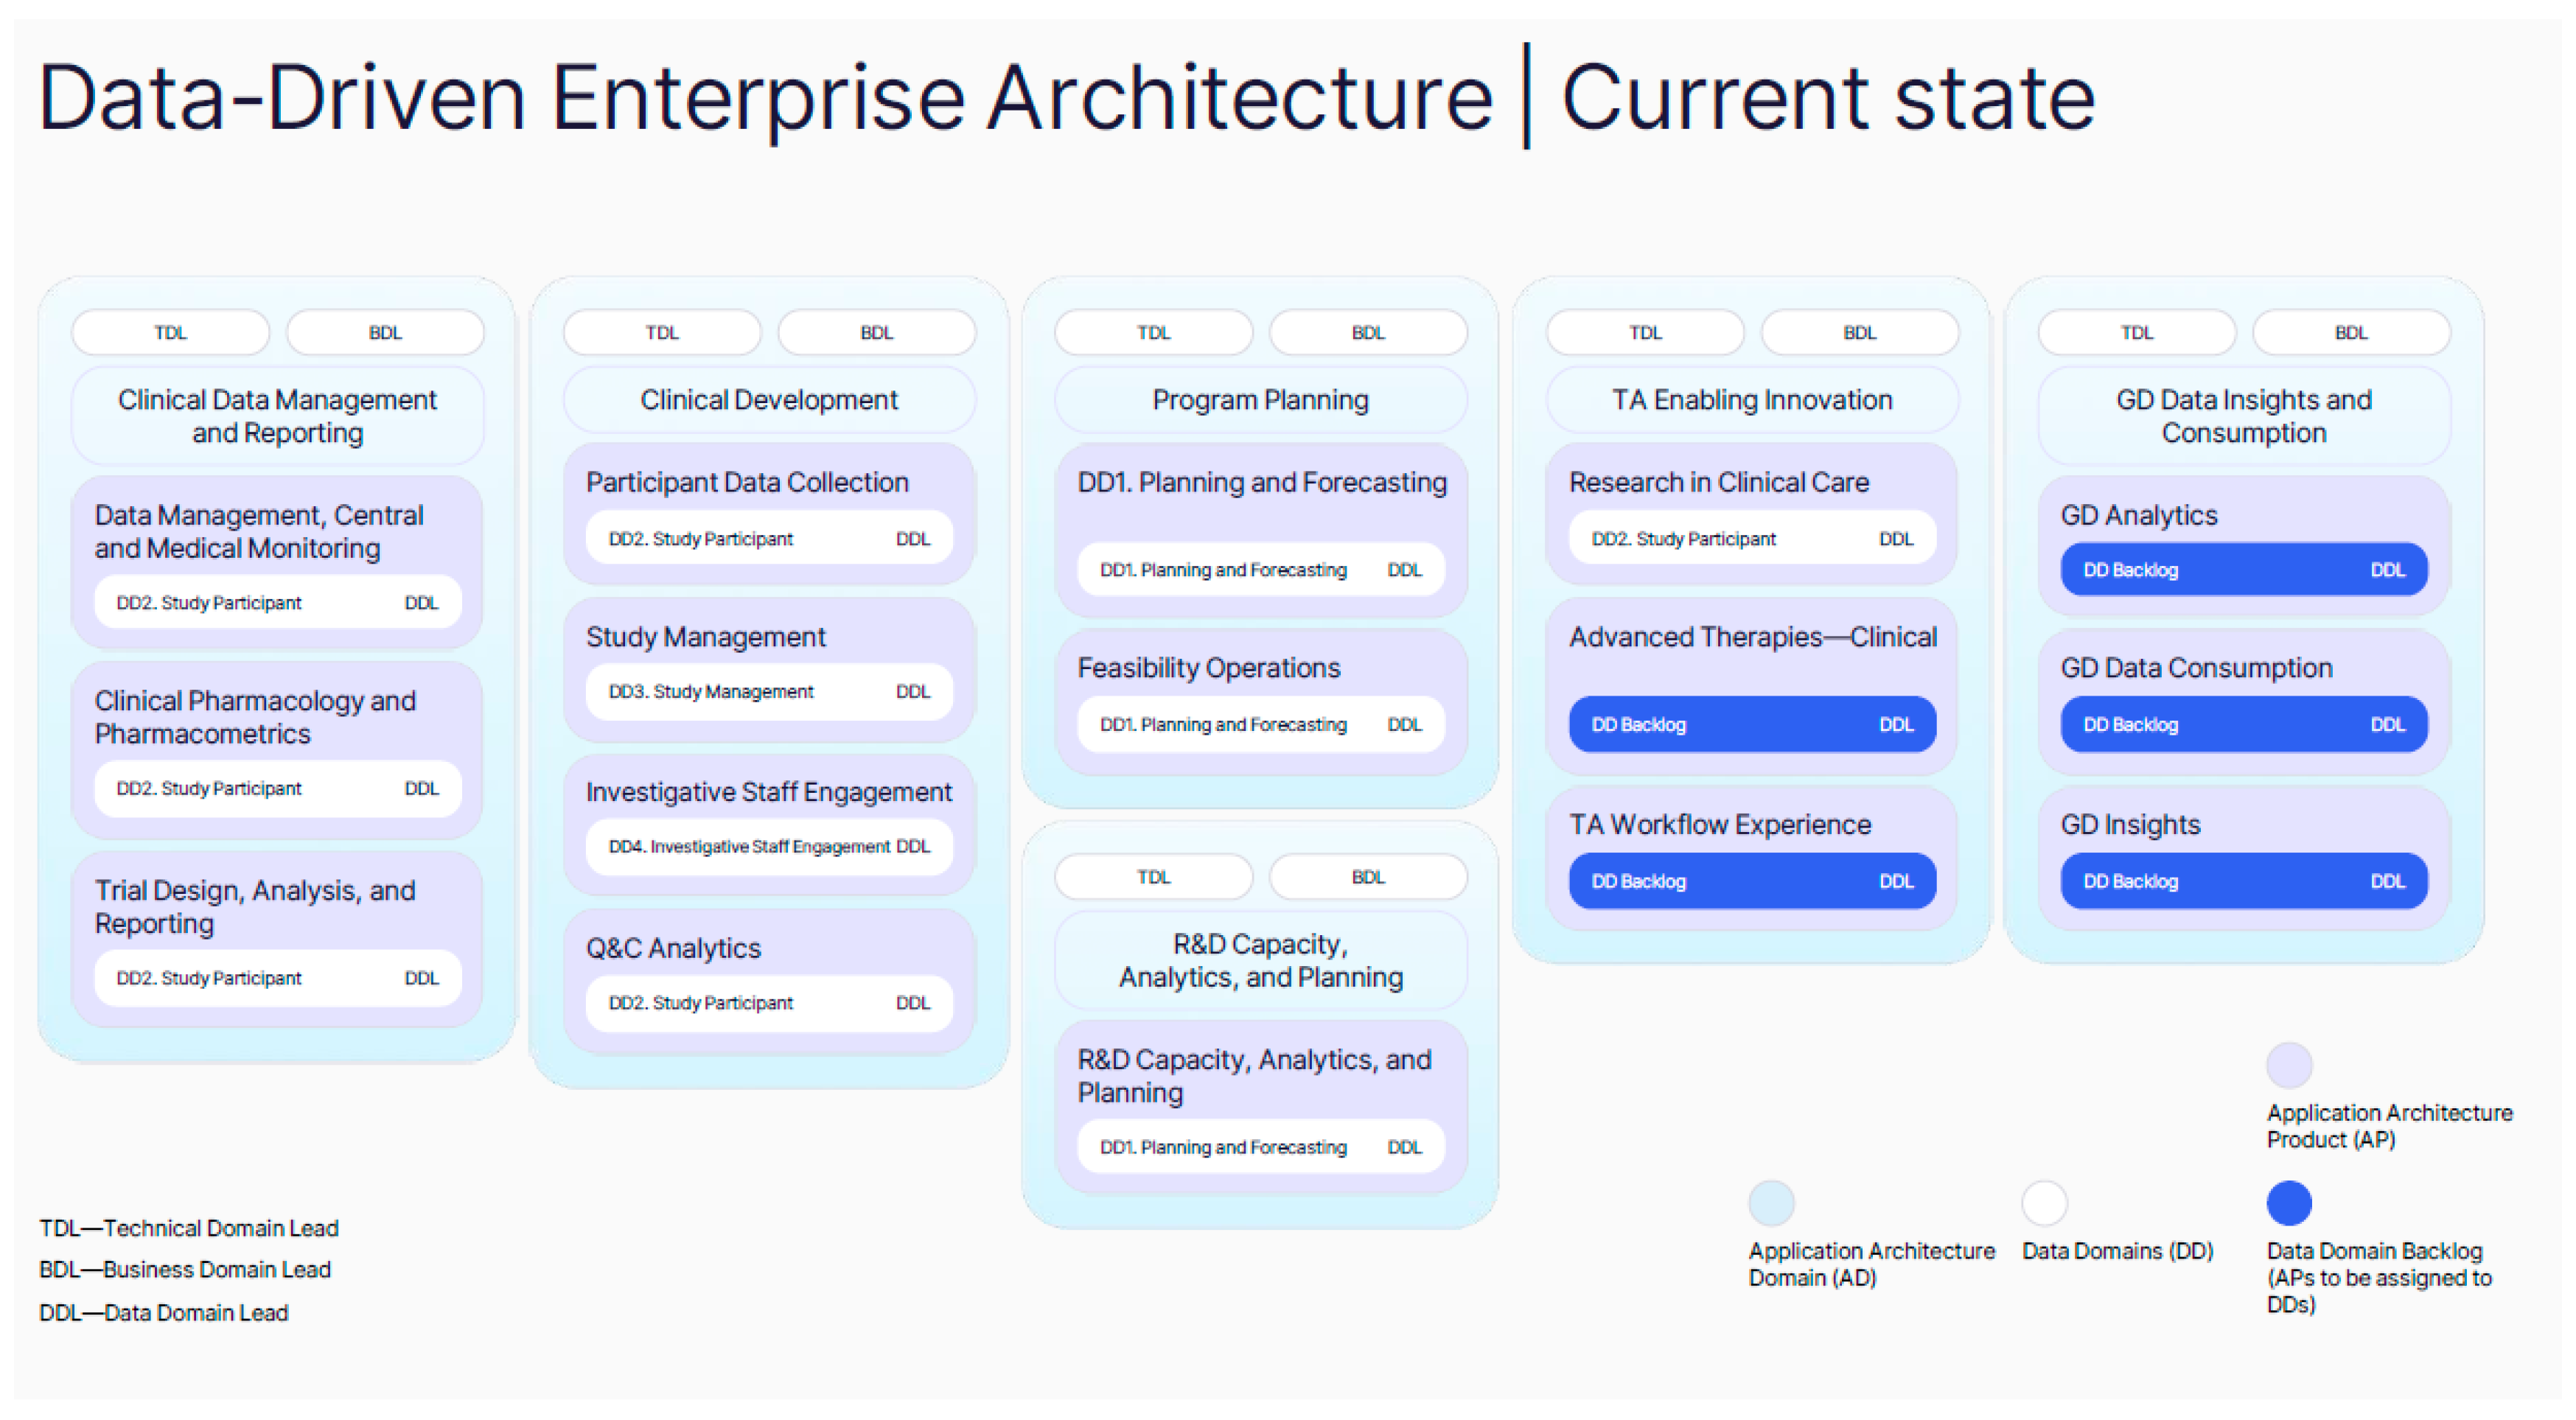Click TDL pill above R&D Capacity section
The width and height of the screenshot is (2576, 1420).
pyautogui.click(x=1153, y=877)
